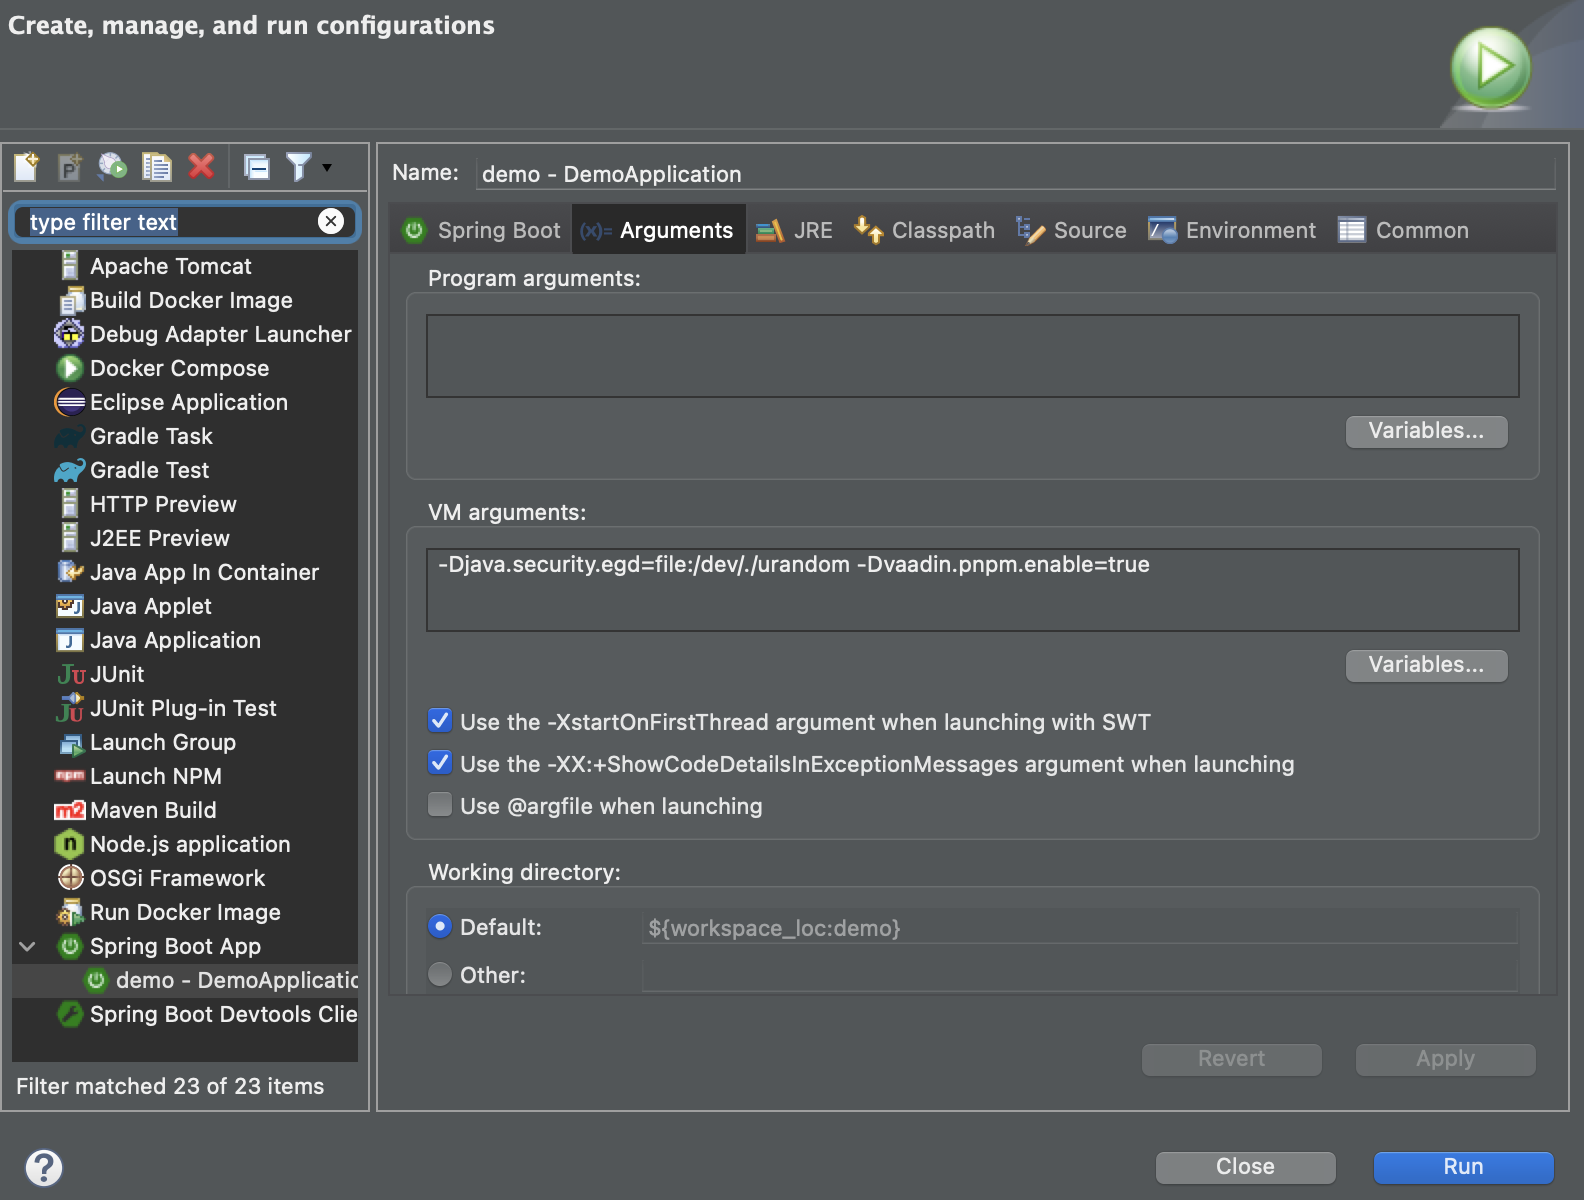This screenshot has width=1584, height=1200.
Task: Open help via question mark icon
Action: click(x=44, y=1167)
